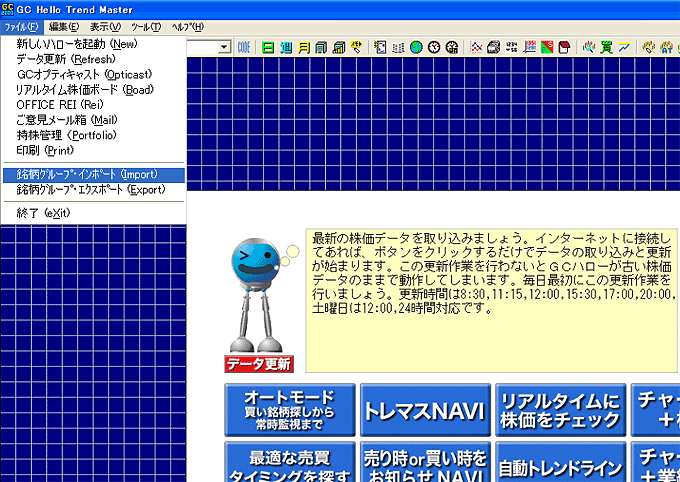
Task: Choose データ更新 (Refresh) menu entry
Action: point(93,59)
